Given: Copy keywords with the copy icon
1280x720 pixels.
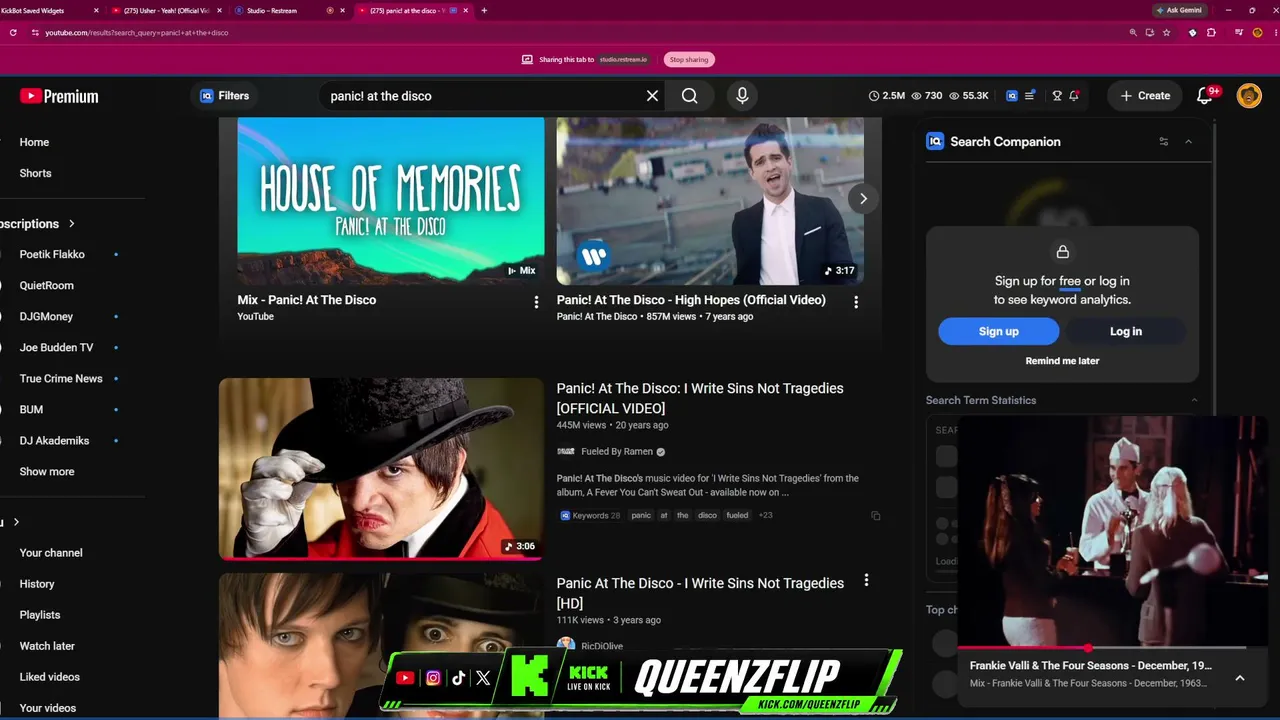Looking at the screenshot, I should pyautogui.click(x=875, y=516).
